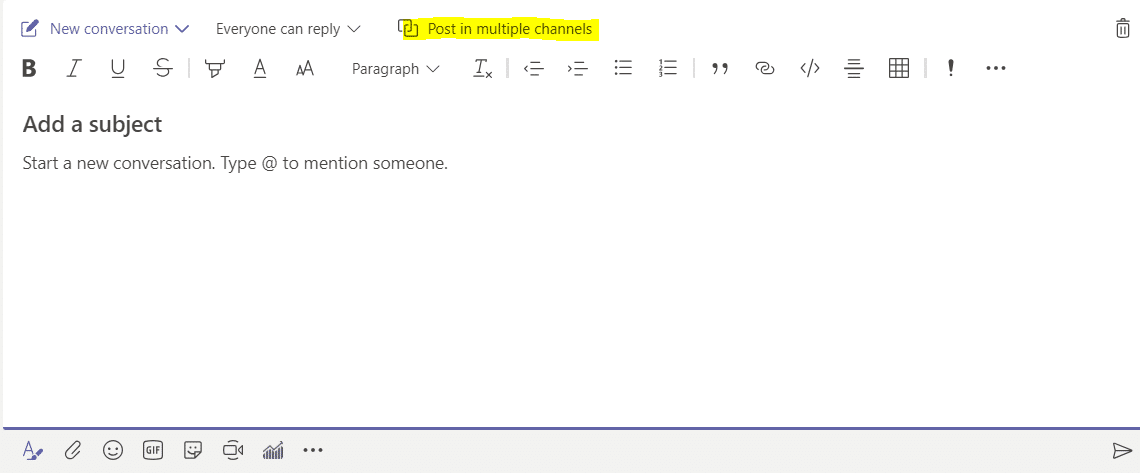Open the Paragraph style dropdown
Screen dimensions: 1140x473
point(396,69)
